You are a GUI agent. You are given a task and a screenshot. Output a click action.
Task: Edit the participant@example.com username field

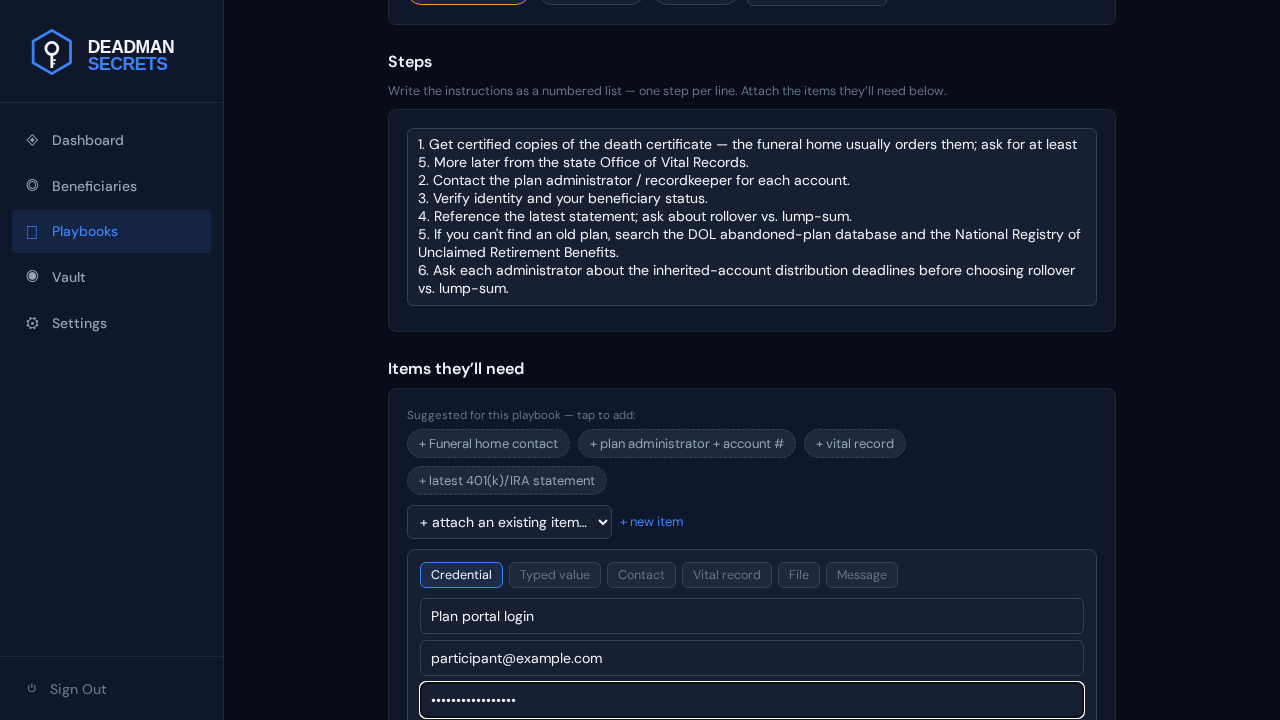(x=752, y=658)
